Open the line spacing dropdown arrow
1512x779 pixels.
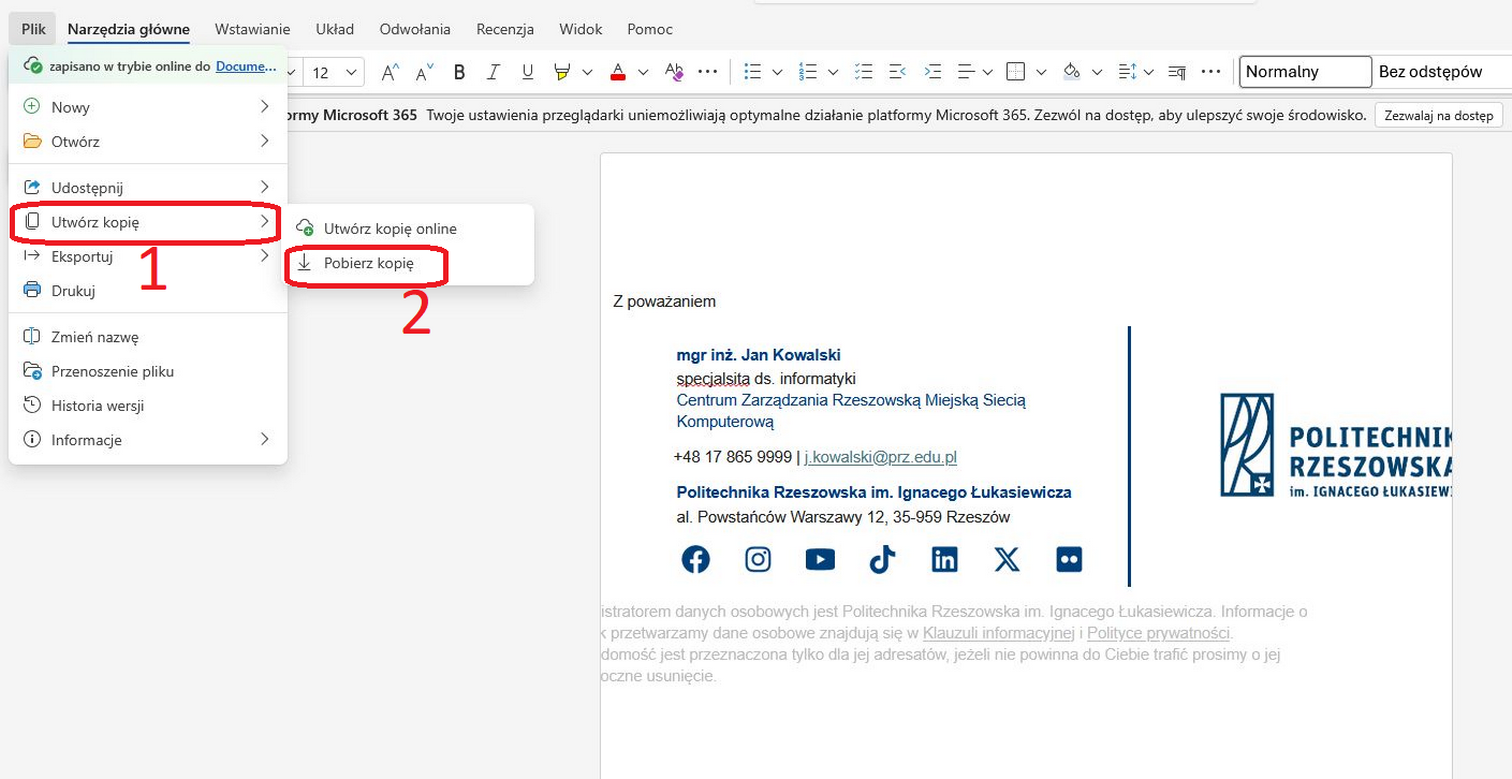(1149, 72)
